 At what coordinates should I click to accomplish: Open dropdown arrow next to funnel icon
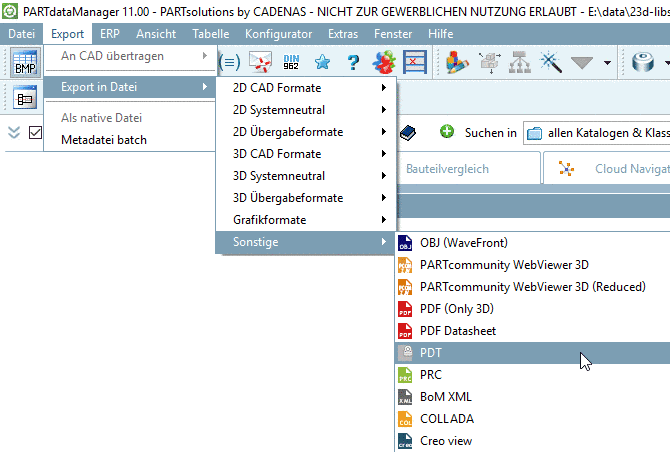coord(607,63)
